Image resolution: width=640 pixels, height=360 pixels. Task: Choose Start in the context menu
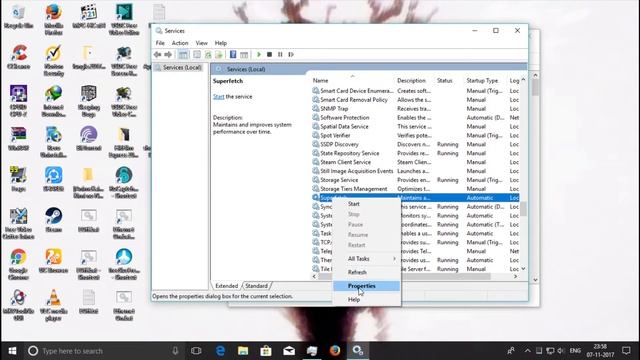click(x=354, y=204)
